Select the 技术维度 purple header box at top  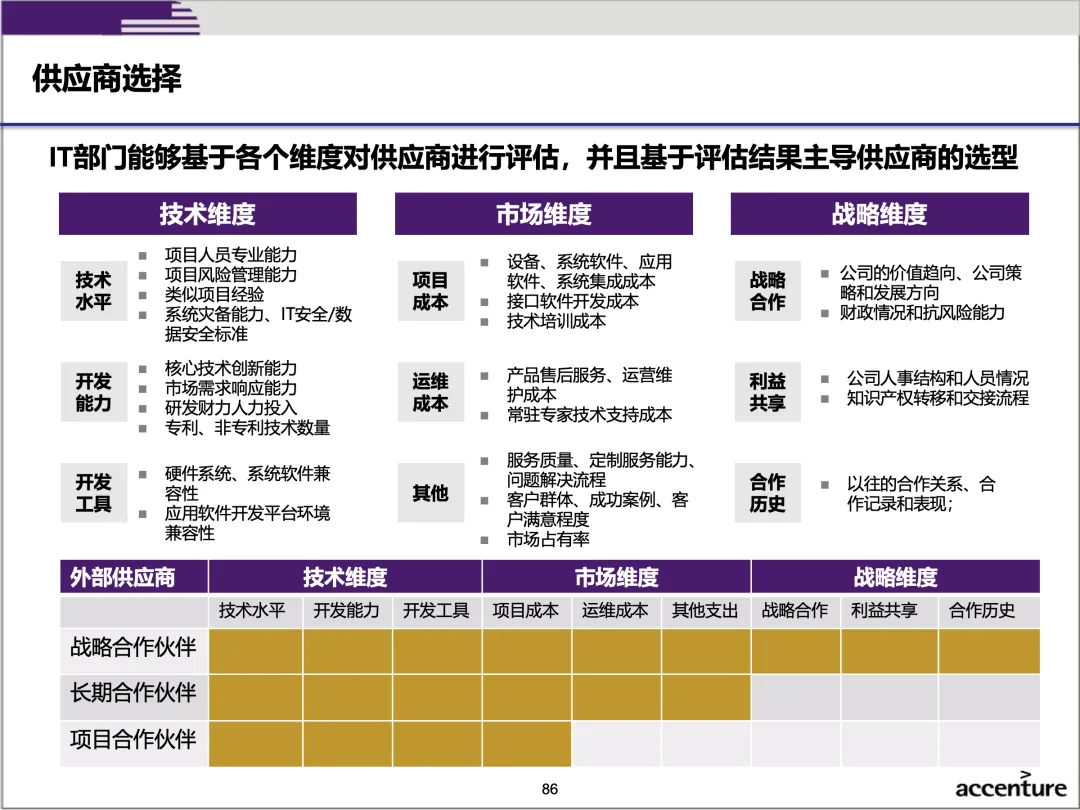click(x=208, y=214)
